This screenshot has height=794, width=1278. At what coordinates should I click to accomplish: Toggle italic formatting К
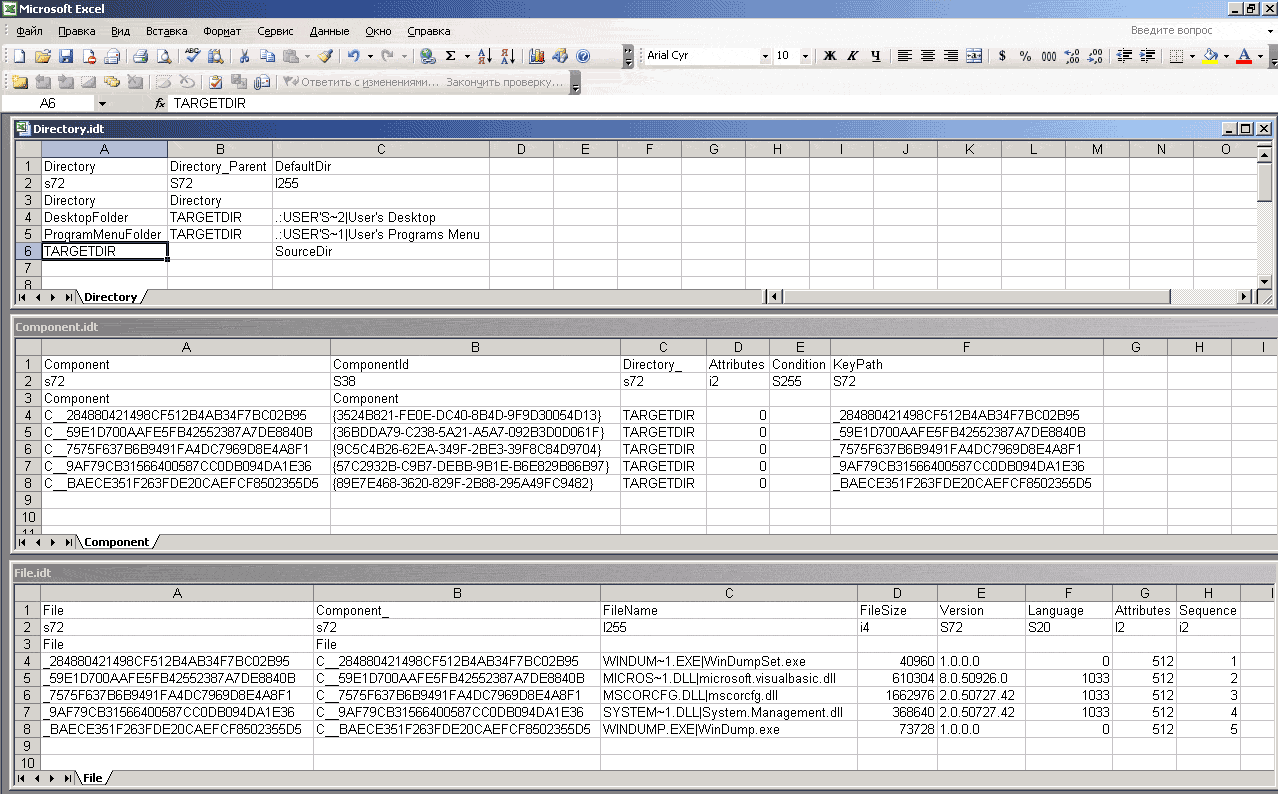[852, 56]
